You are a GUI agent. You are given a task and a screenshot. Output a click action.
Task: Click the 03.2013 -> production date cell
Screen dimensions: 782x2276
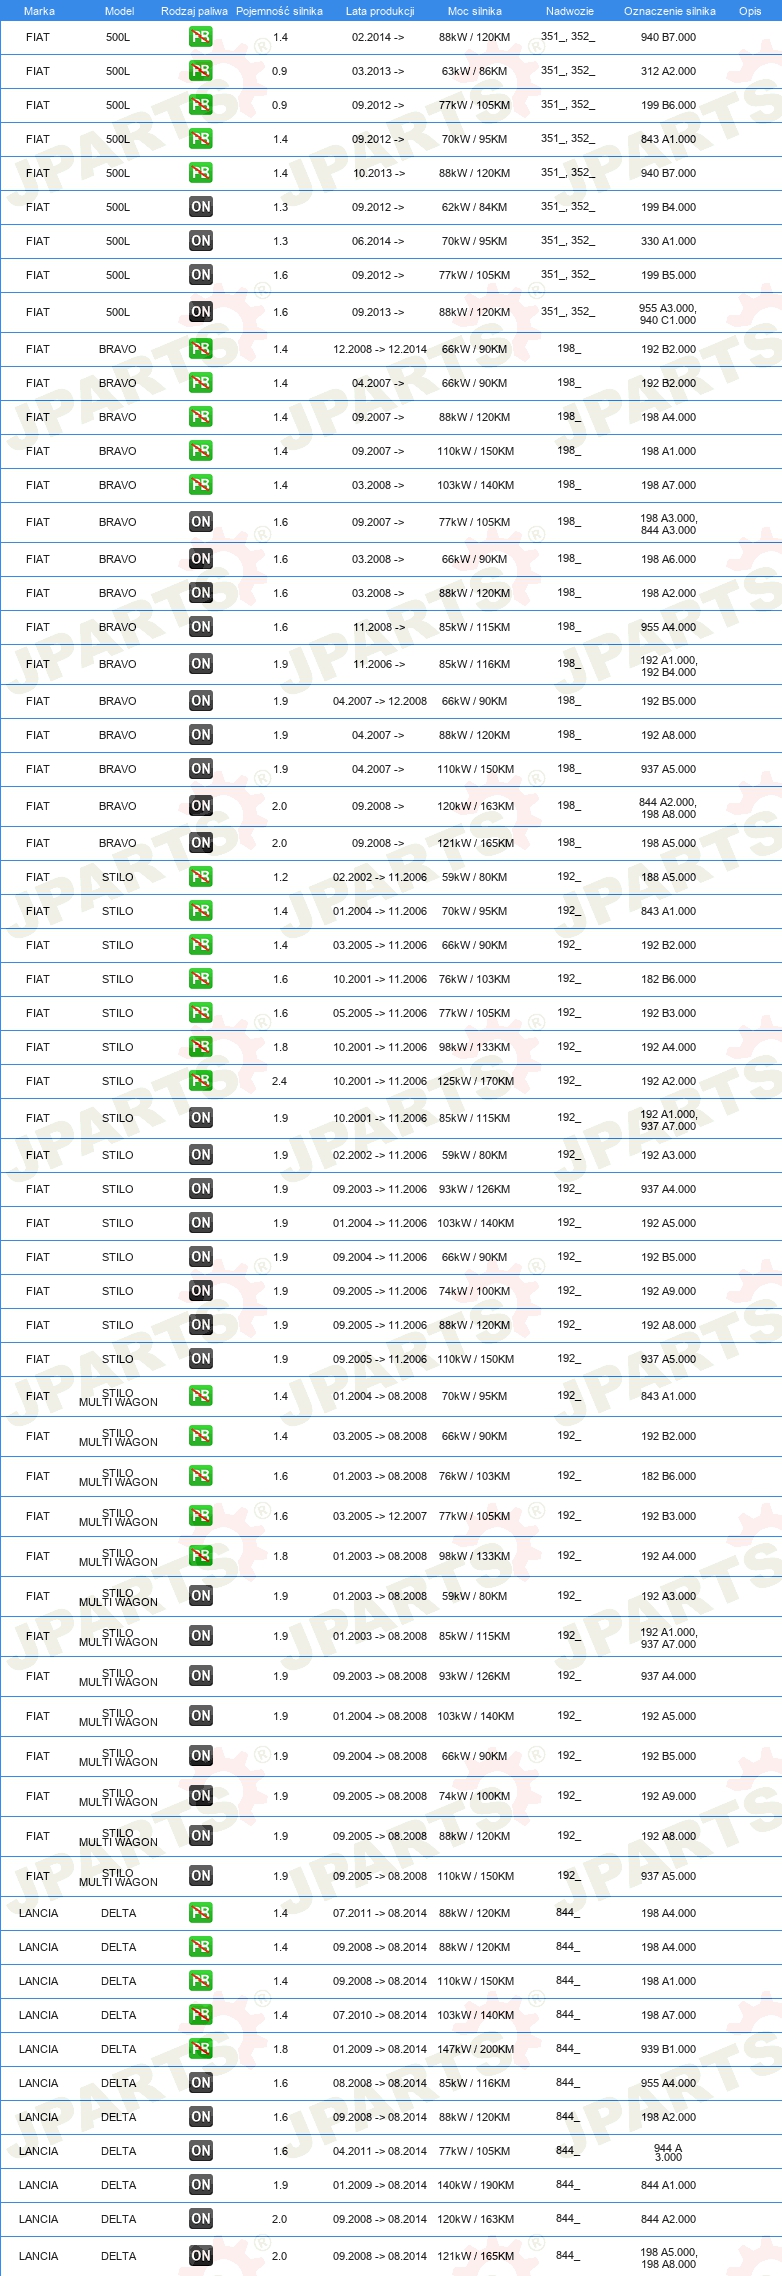(378, 71)
